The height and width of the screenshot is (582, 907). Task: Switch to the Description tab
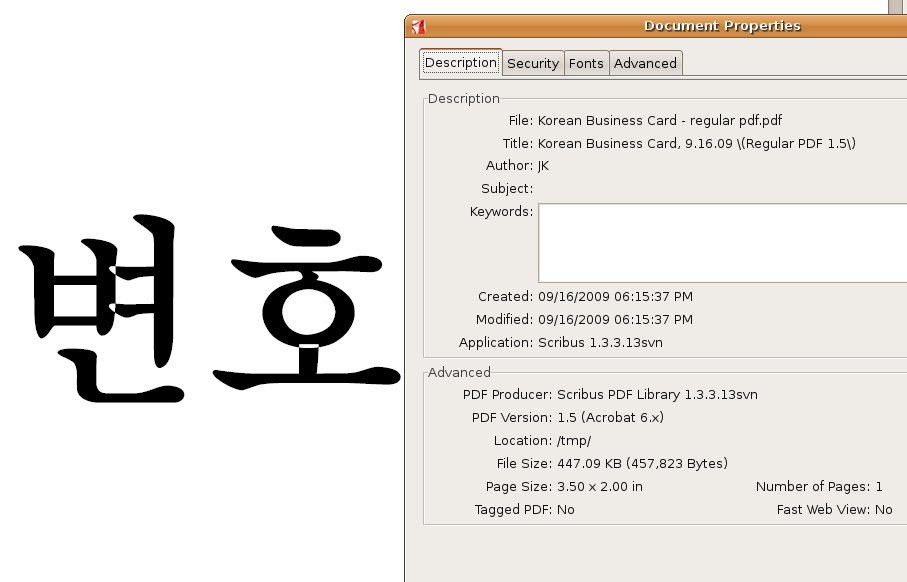point(461,63)
